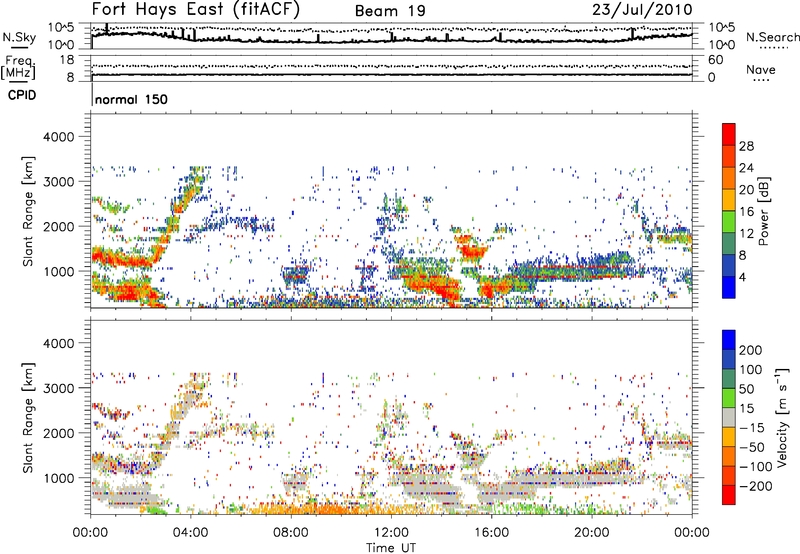Click the dotted line sample under N.Search
800x554 pixels.
click(x=773, y=47)
